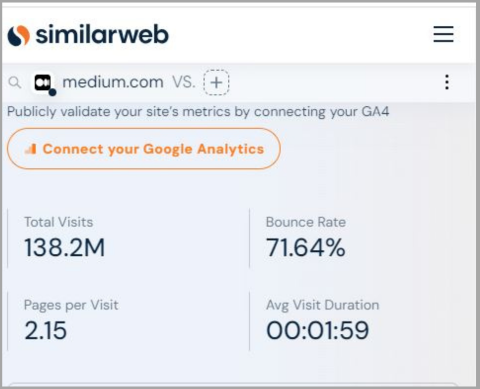The height and width of the screenshot is (389, 480).
Task: Click the Bounce Rate label
Action: point(306,222)
